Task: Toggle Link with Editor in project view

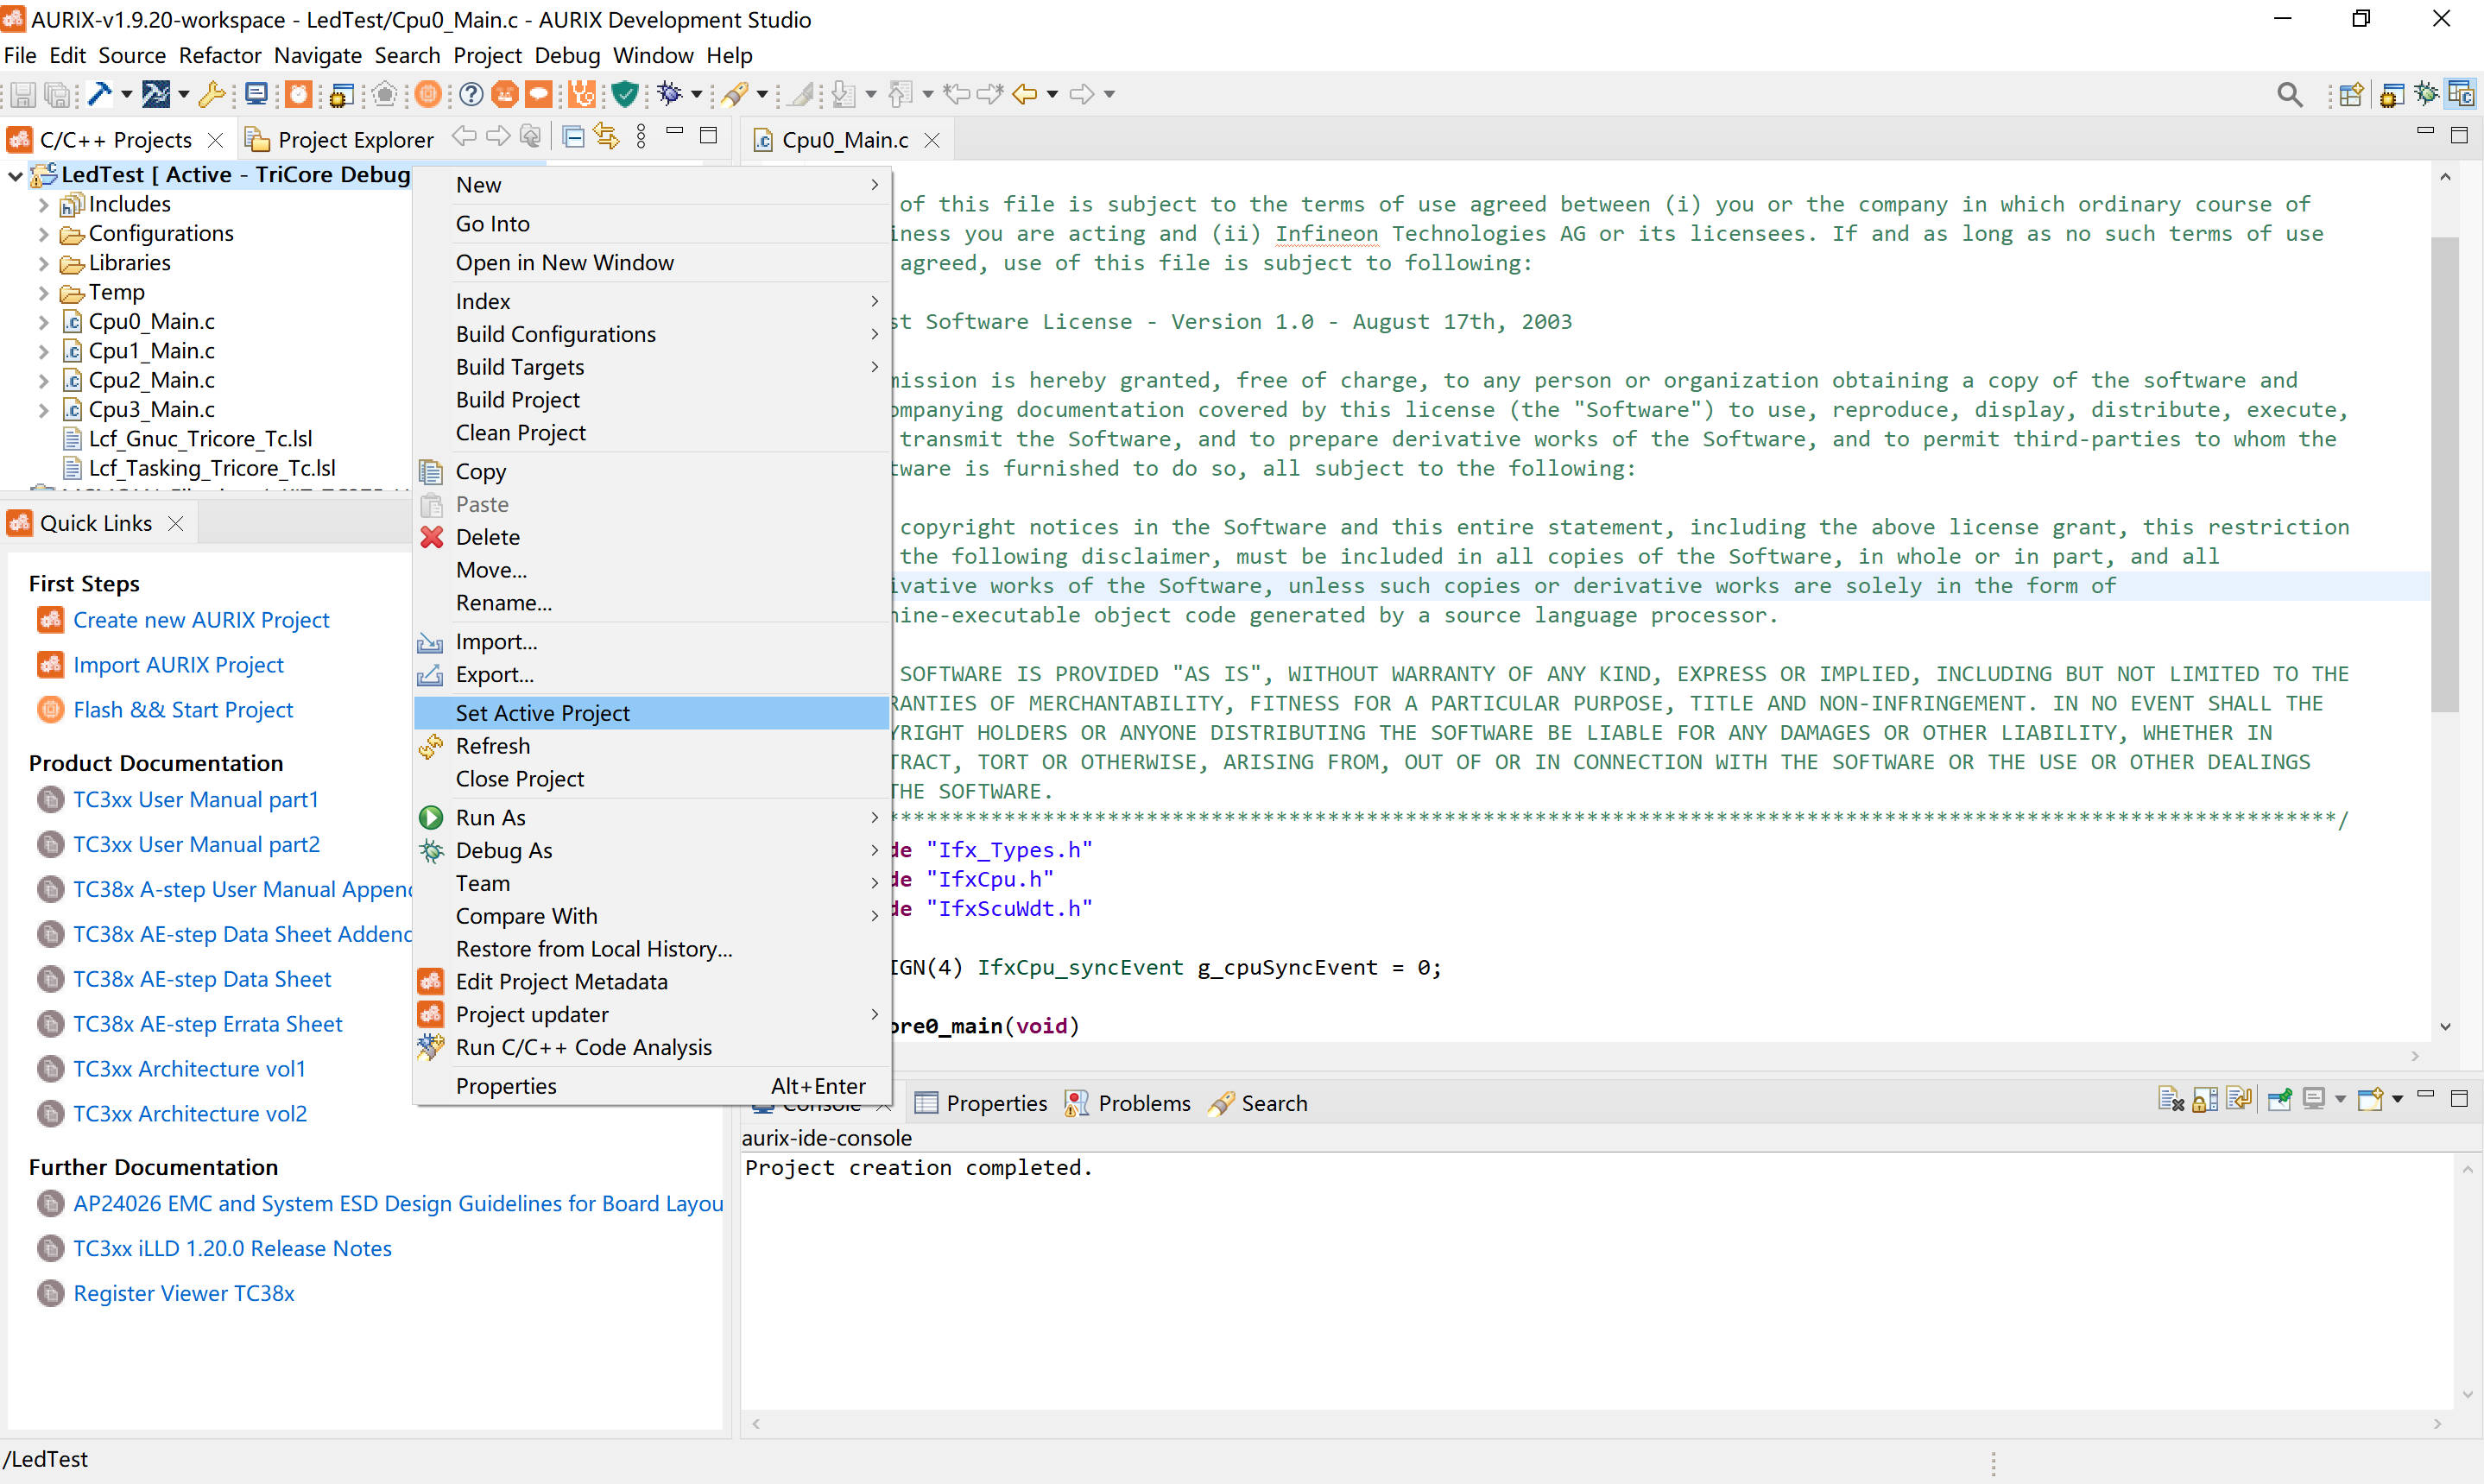Action: (x=606, y=137)
